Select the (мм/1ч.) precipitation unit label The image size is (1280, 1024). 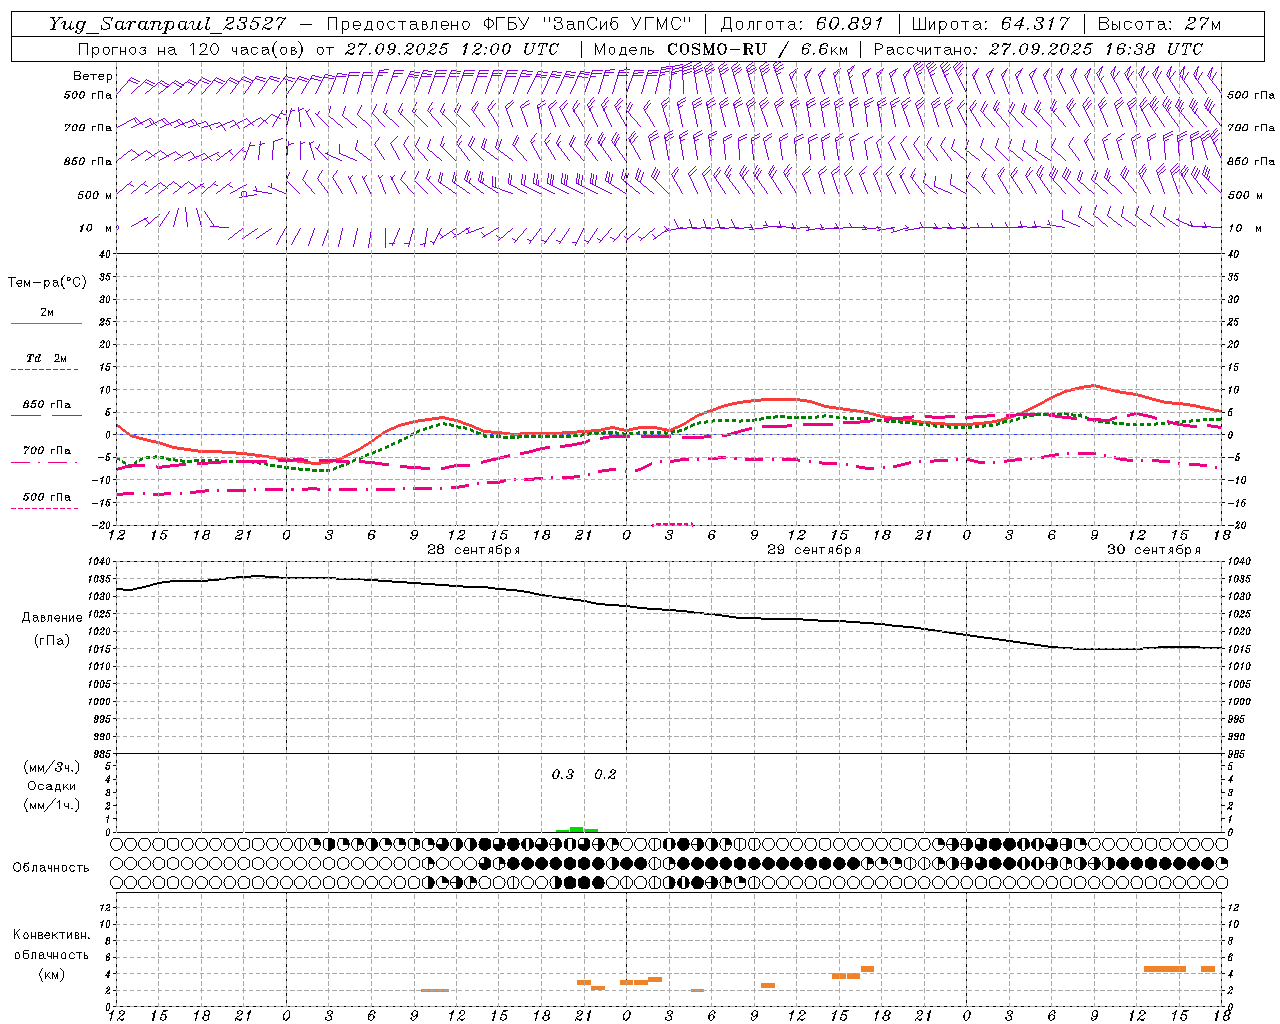point(51,805)
